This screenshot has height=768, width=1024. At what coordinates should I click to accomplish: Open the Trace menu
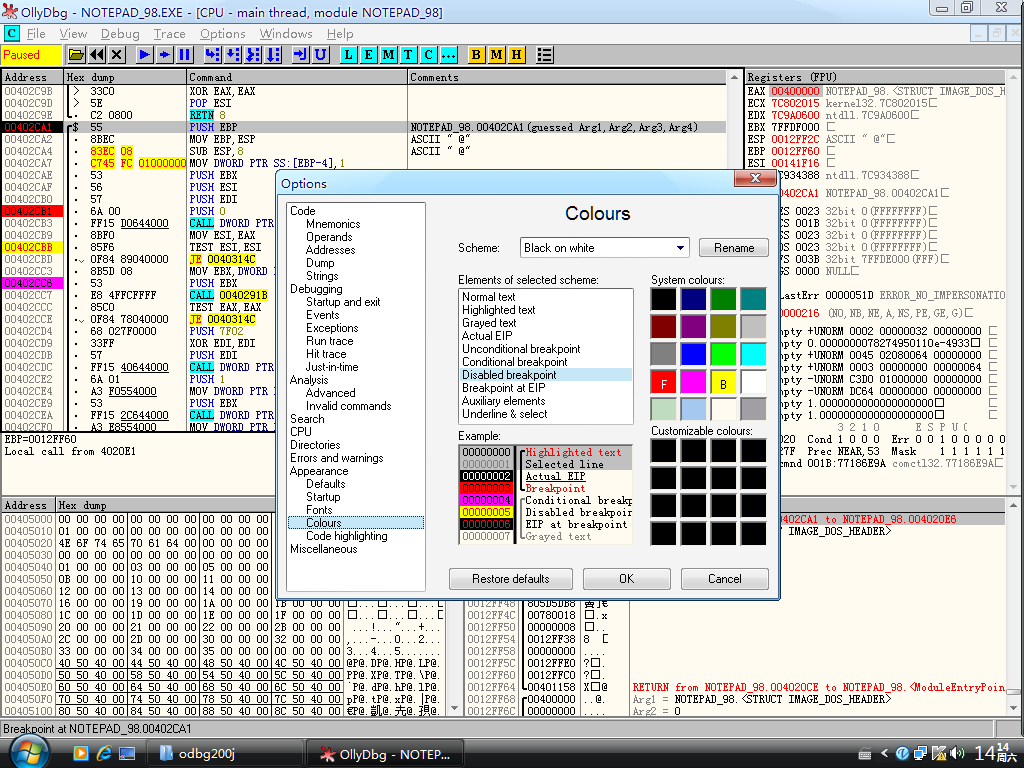169,34
